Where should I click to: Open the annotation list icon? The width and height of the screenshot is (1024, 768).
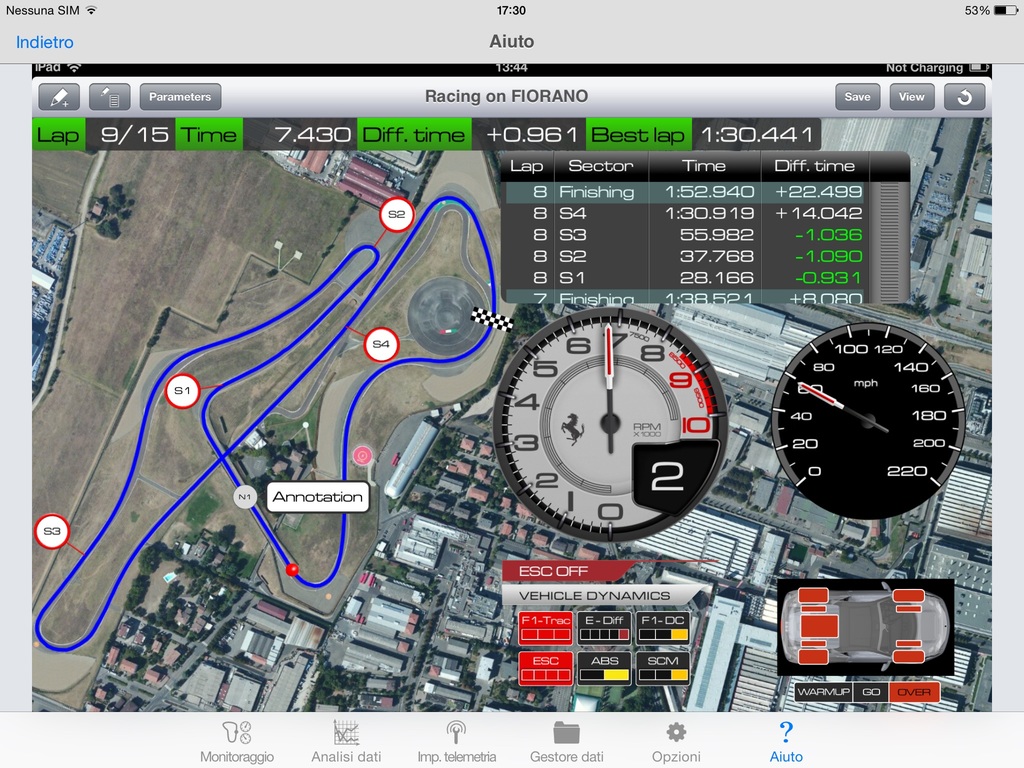(110, 97)
